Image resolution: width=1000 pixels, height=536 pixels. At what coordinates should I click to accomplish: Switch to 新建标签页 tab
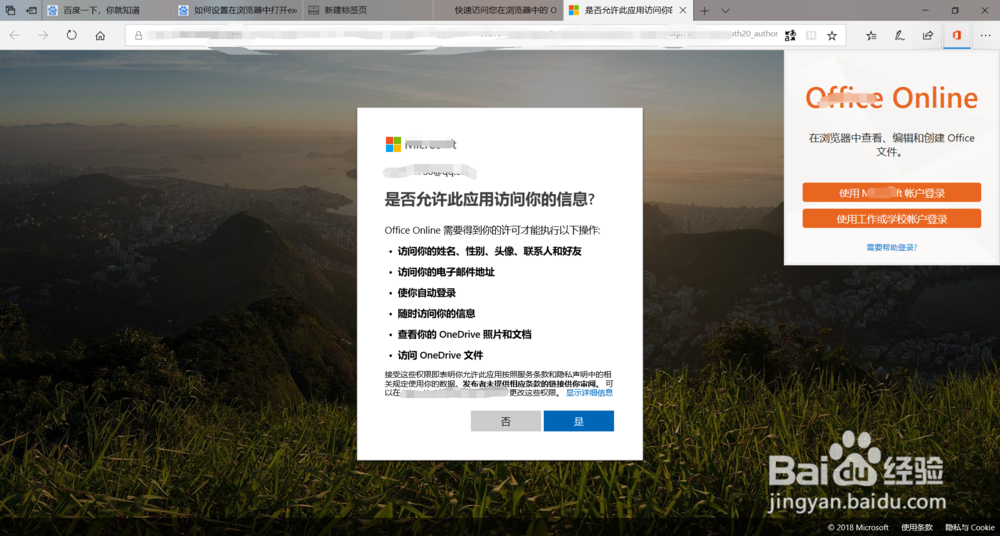pos(368,10)
